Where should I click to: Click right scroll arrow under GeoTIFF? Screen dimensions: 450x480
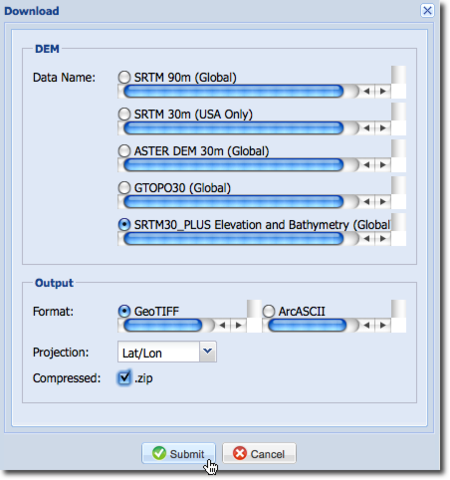tap(238, 325)
